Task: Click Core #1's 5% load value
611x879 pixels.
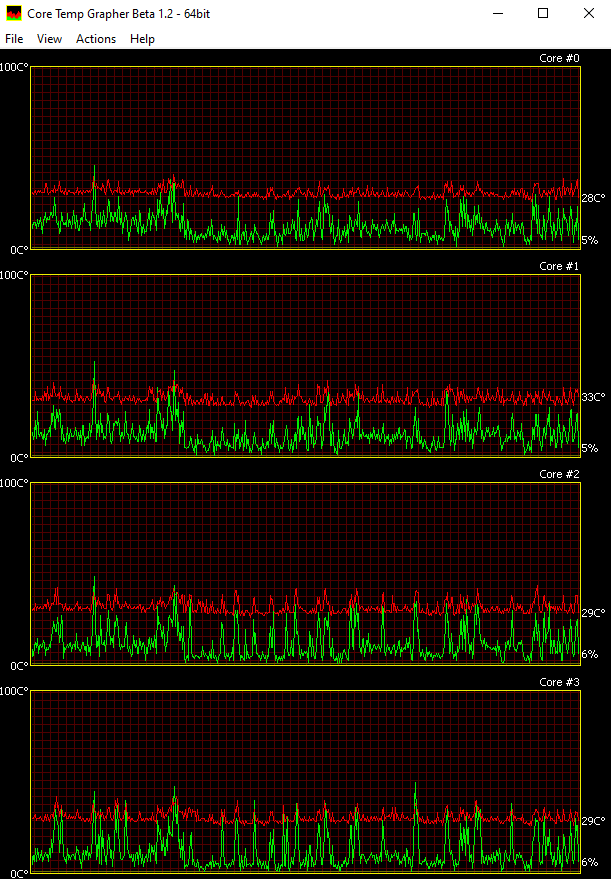Action: pos(590,448)
